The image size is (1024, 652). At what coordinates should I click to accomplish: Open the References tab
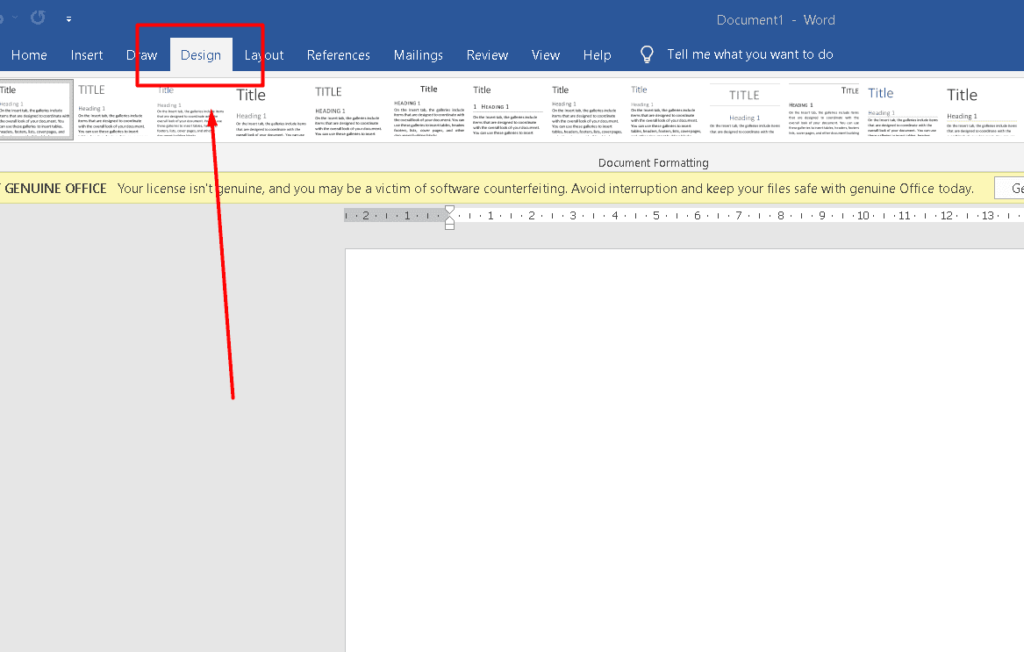point(338,55)
